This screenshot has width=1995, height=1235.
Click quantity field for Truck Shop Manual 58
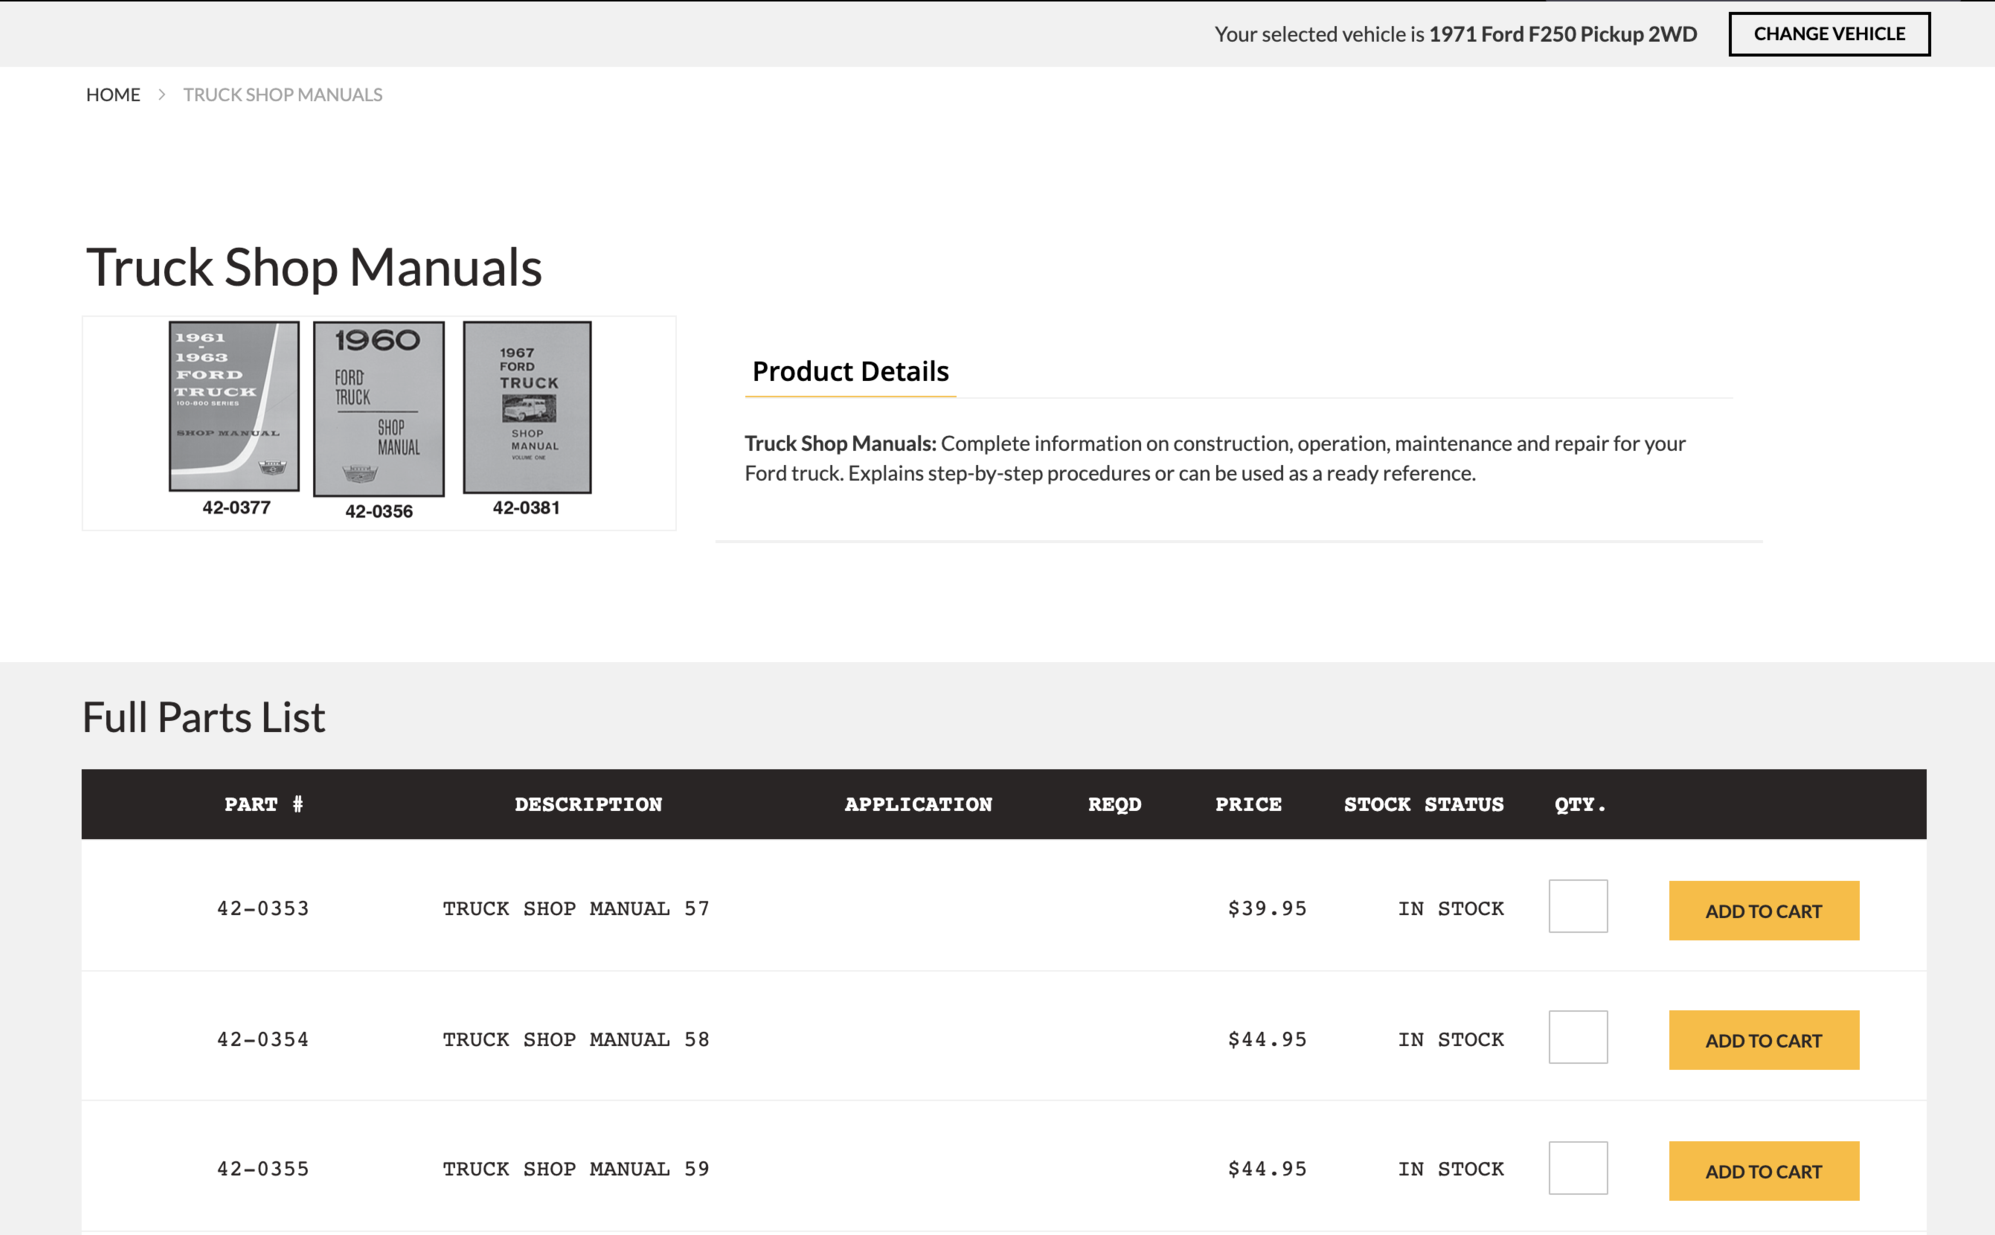pyautogui.click(x=1577, y=1037)
